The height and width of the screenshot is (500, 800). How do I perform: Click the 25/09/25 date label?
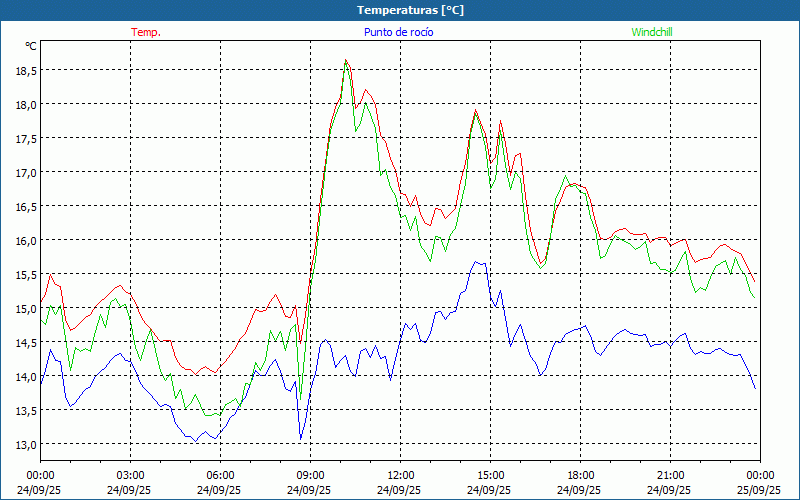(760, 491)
